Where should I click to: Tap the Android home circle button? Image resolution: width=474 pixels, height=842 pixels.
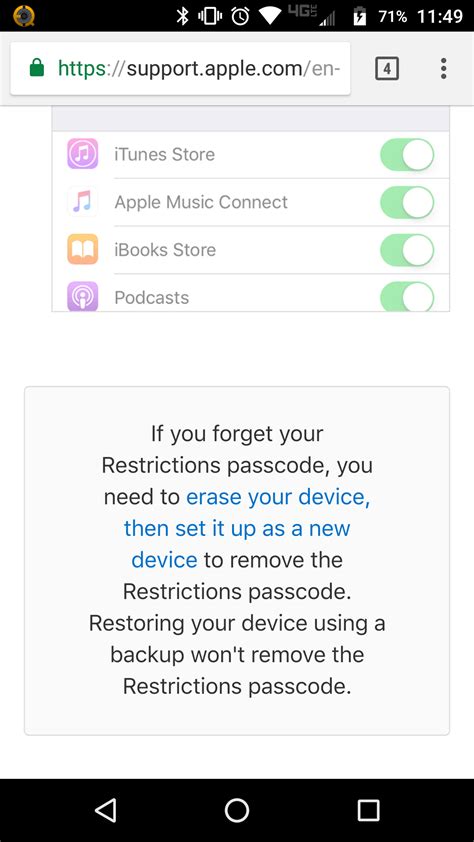click(237, 810)
